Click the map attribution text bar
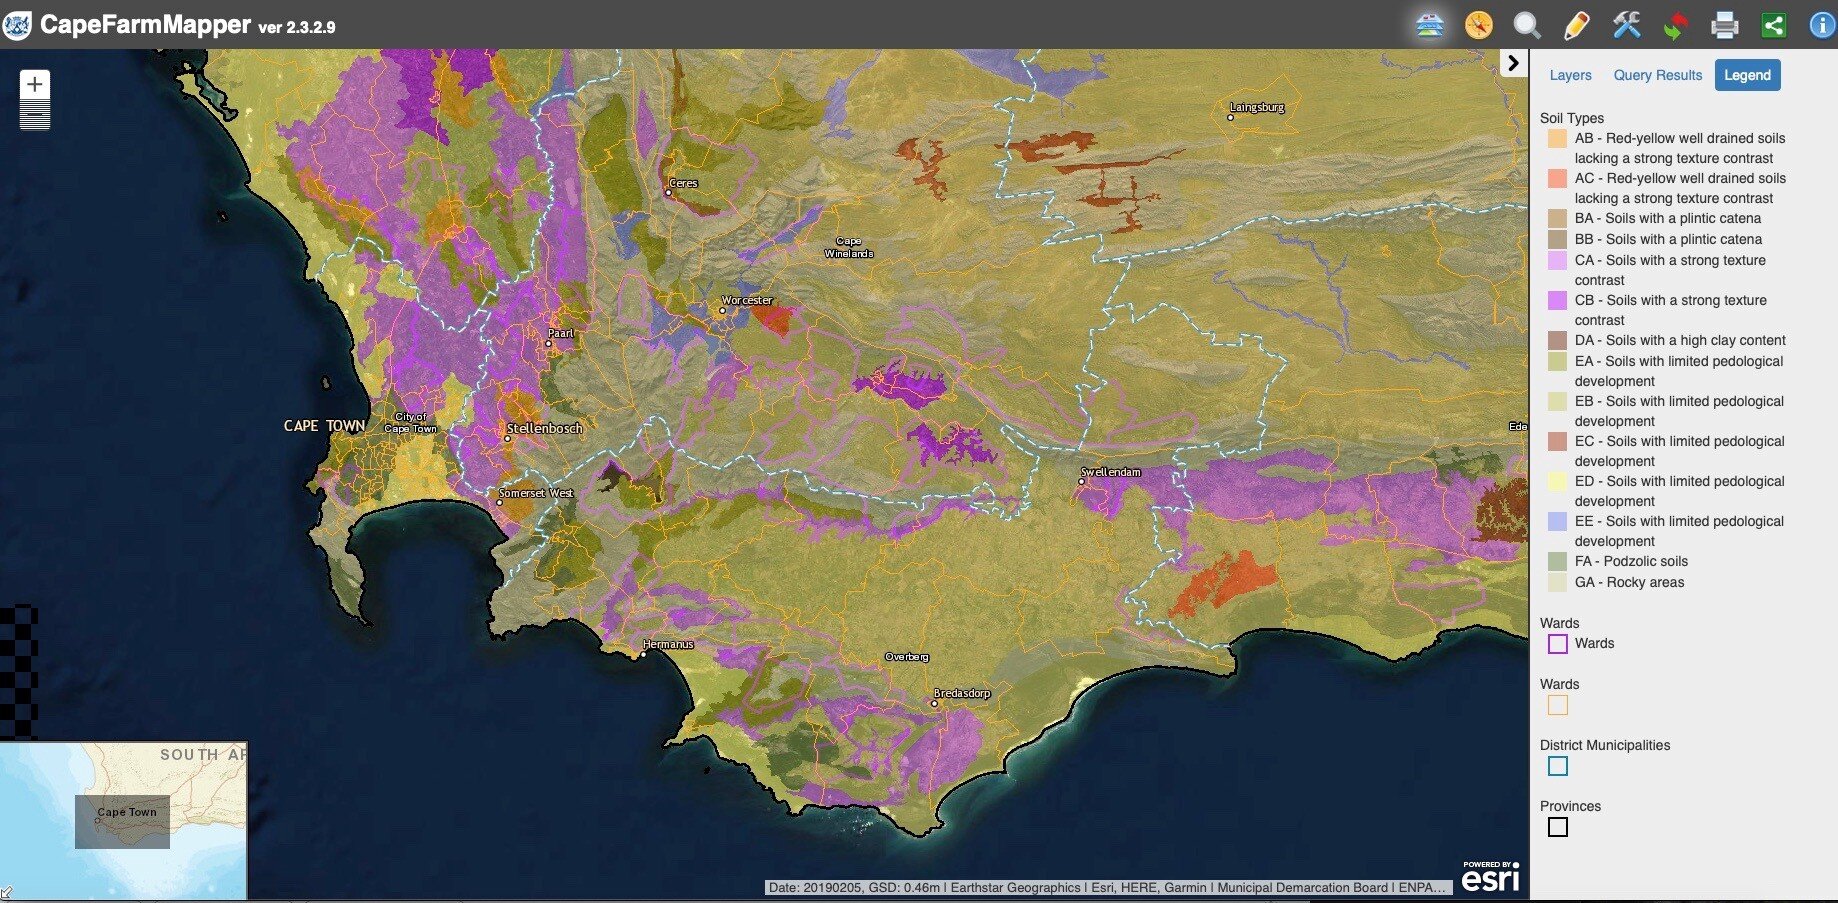 (x=1107, y=887)
